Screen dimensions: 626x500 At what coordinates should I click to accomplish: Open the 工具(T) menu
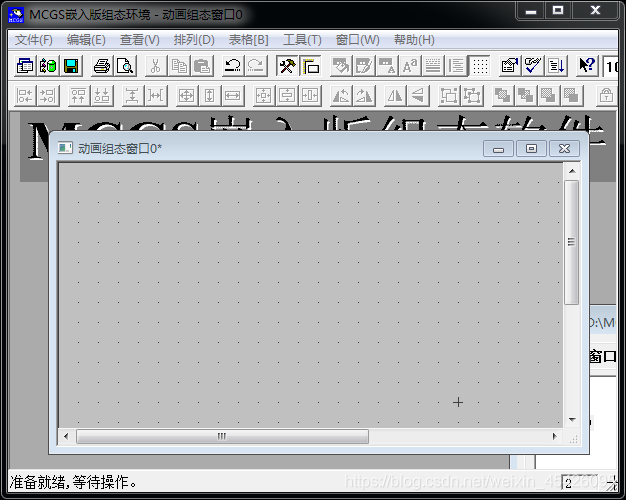[302, 40]
